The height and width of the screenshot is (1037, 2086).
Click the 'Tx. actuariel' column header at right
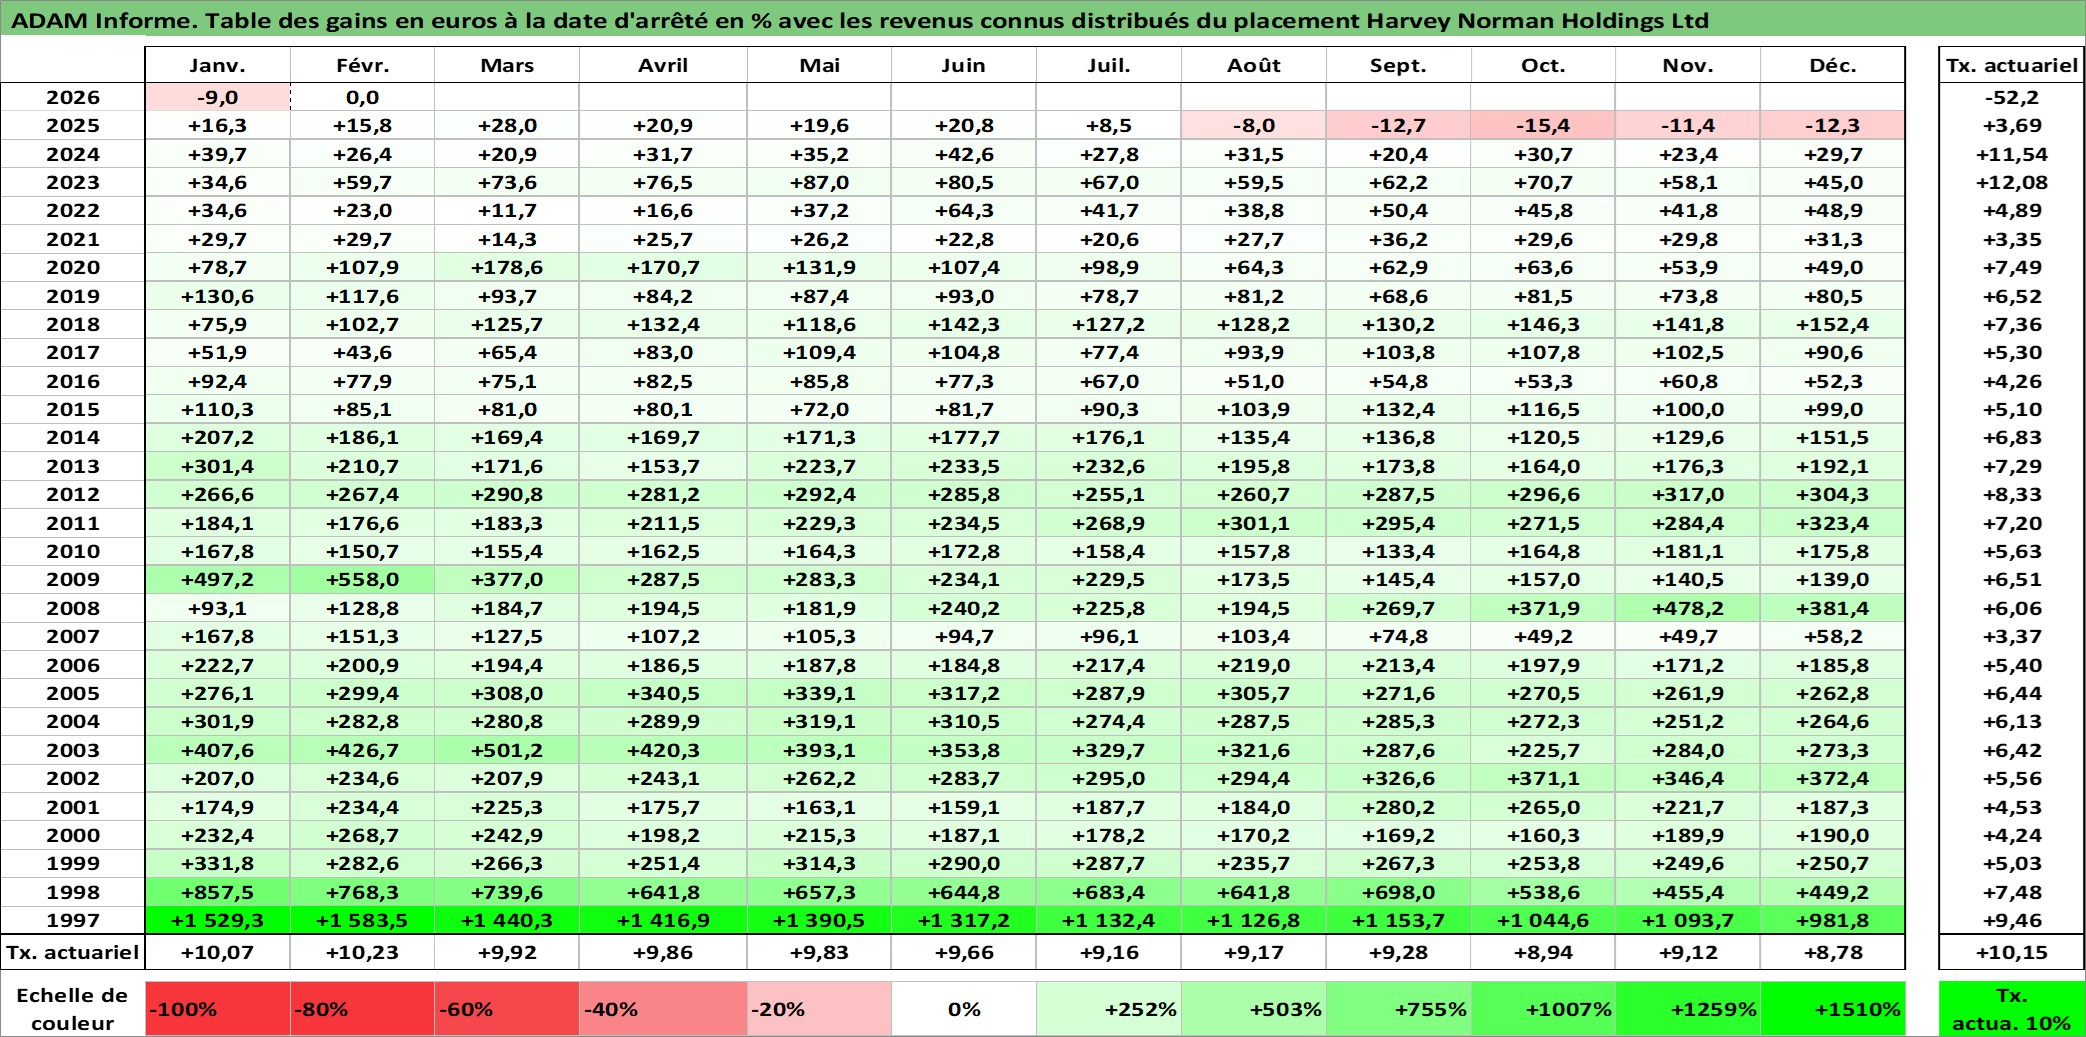click(2011, 65)
